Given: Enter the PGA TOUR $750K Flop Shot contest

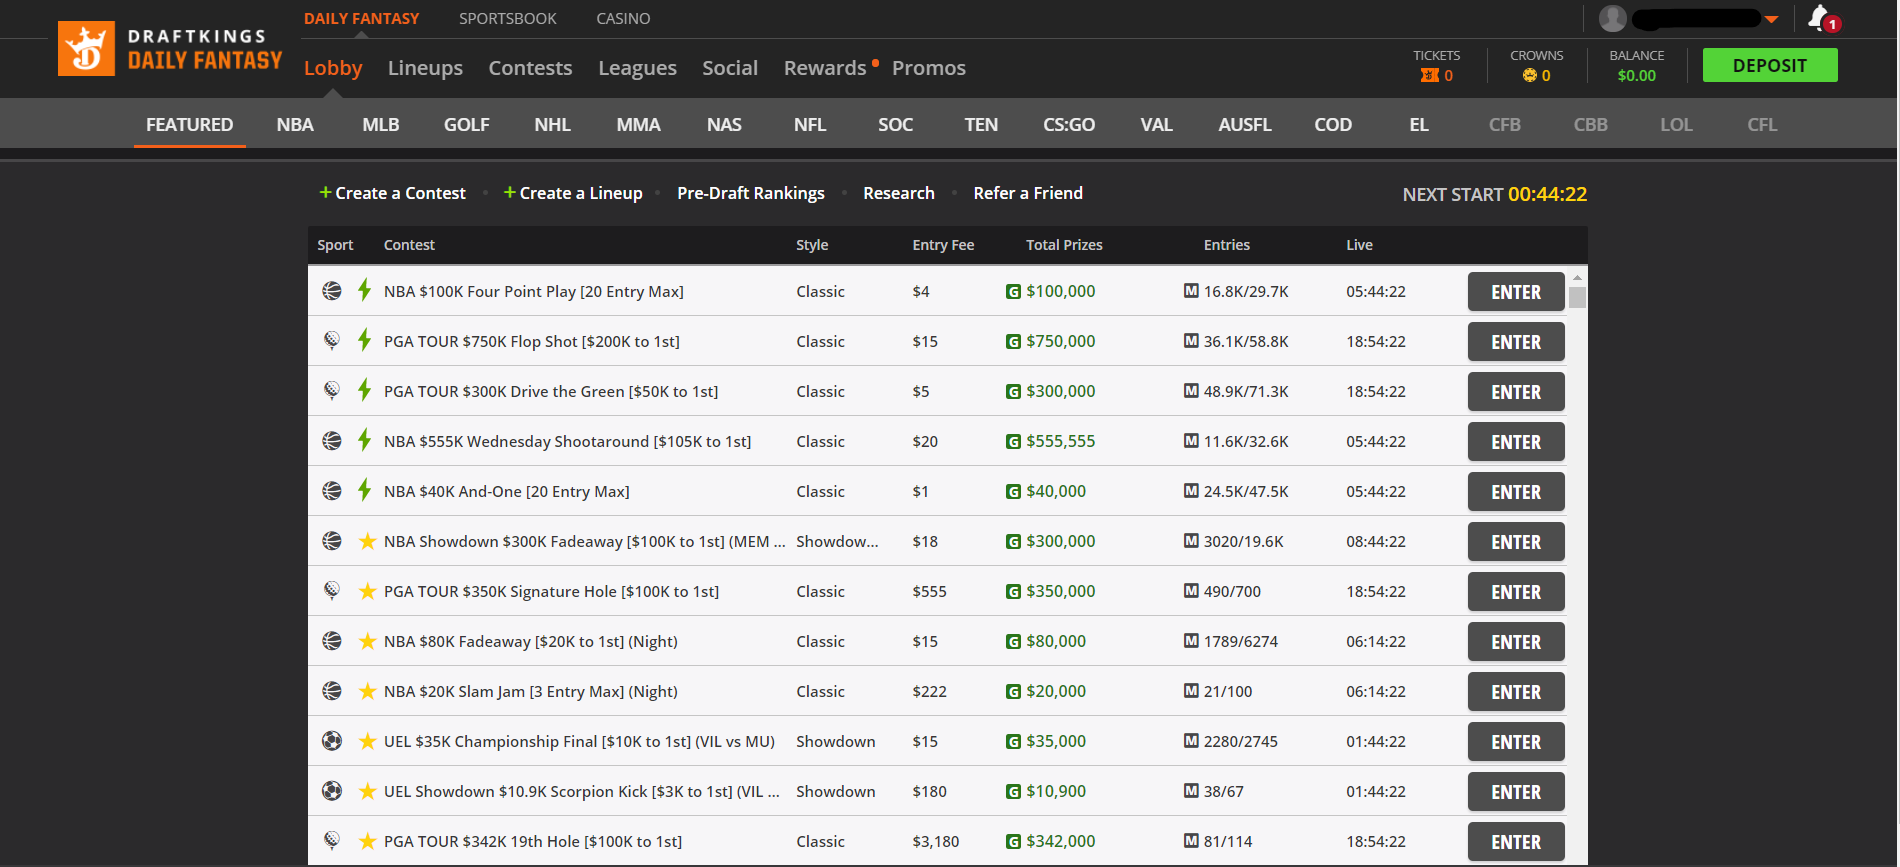Looking at the screenshot, I should (1516, 342).
